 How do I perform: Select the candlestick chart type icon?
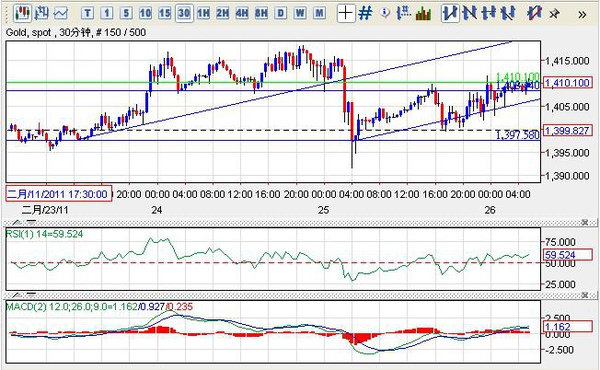tap(22, 13)
